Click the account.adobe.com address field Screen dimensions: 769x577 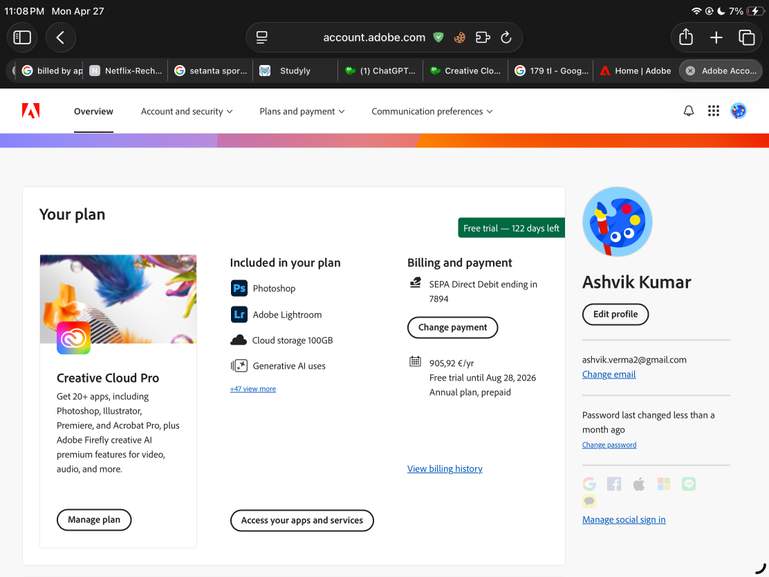point(374,37)
